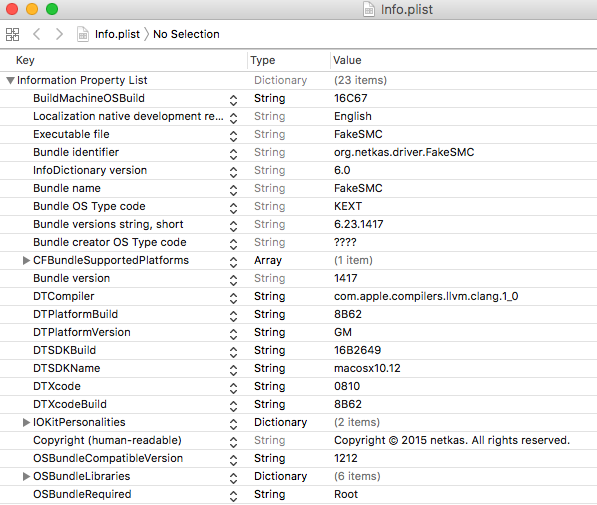Open key stepper for Localization native development row
The width and height of the screenshot is (597, 505).
click(x=233, y=118)
